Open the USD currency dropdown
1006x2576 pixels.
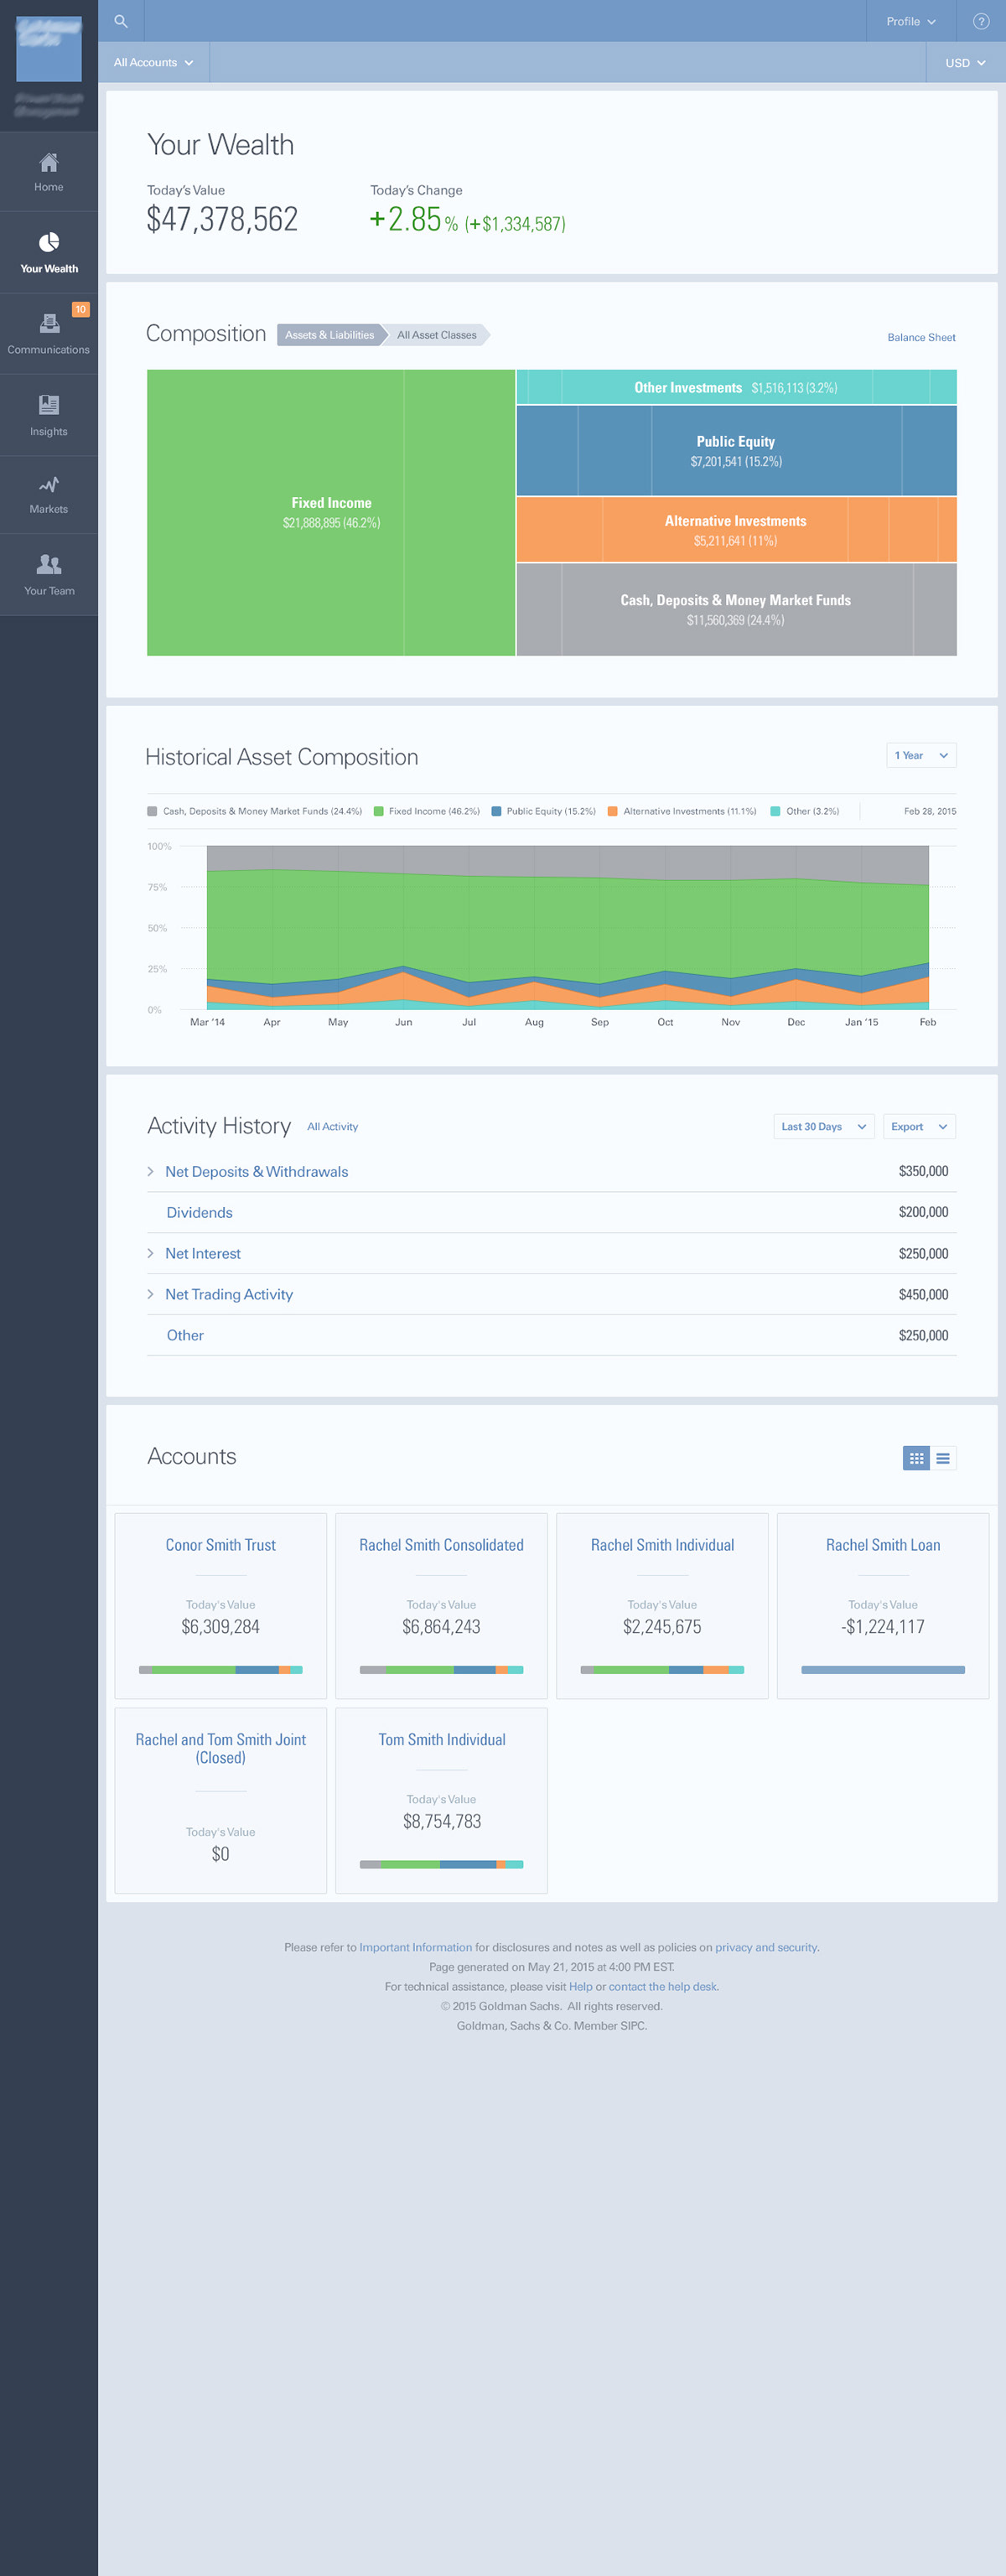966,62
